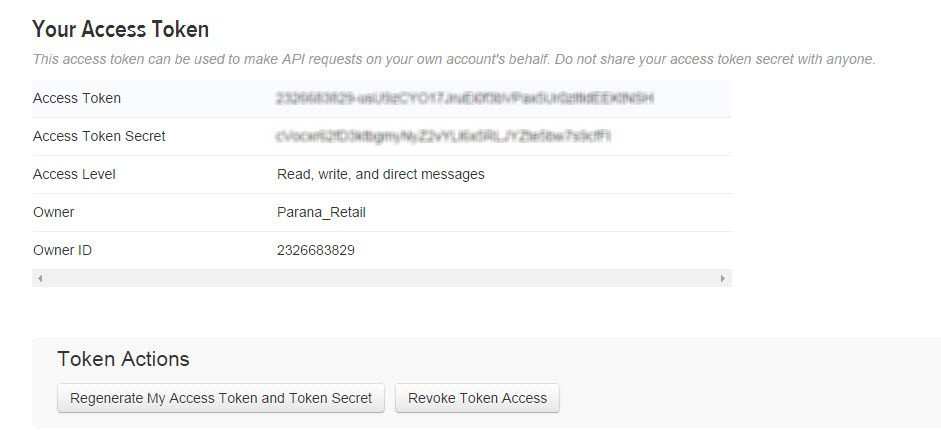Select the Owner ID number 2326683829

click(x=315, y=250)
